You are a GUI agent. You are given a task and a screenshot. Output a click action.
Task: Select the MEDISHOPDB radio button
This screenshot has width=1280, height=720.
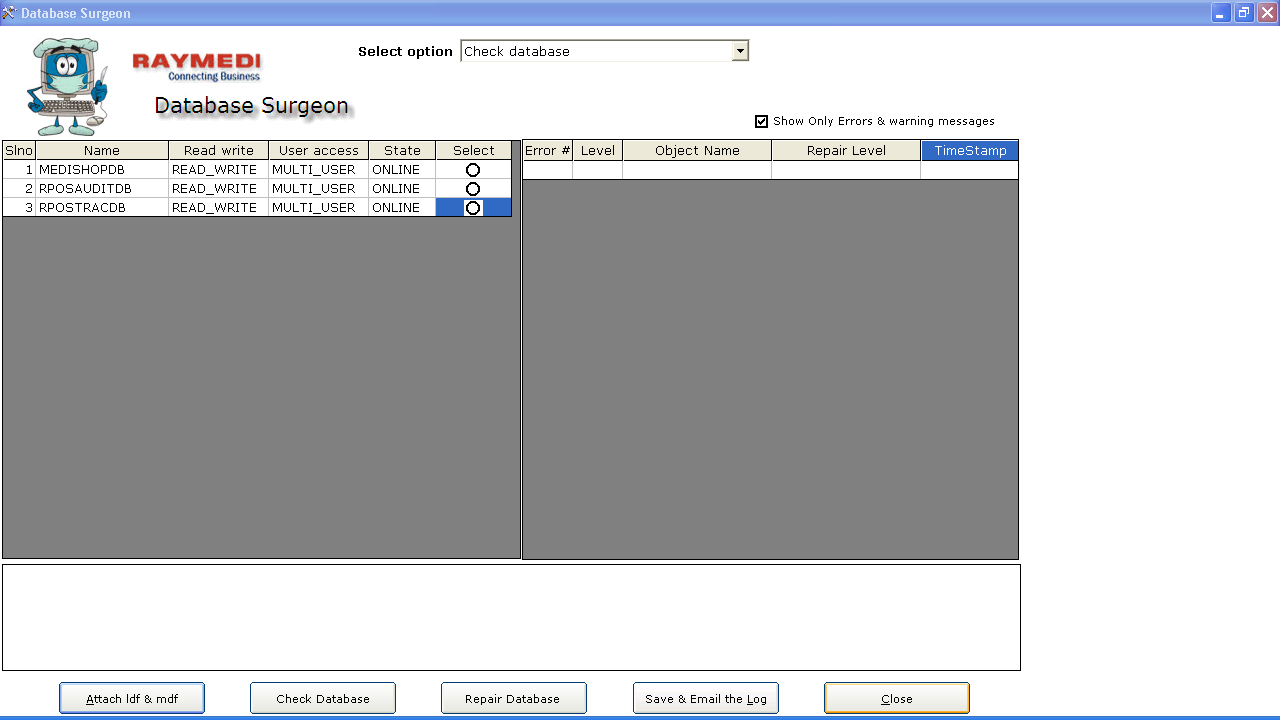473,170
